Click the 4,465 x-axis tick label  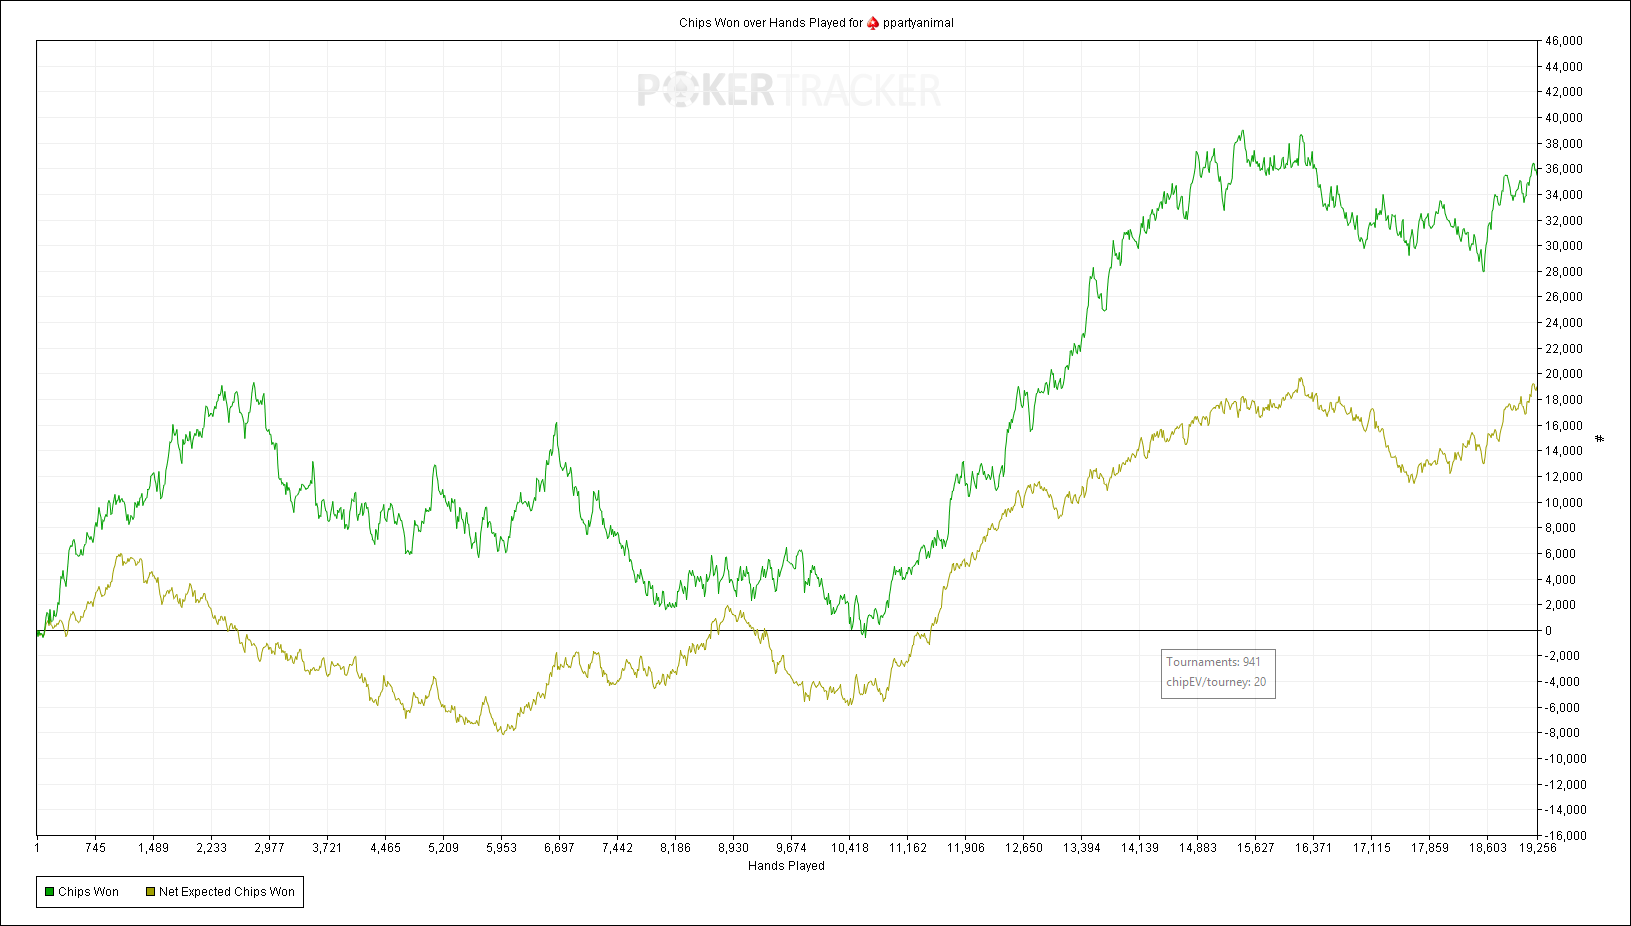click(x=385, y=848)
